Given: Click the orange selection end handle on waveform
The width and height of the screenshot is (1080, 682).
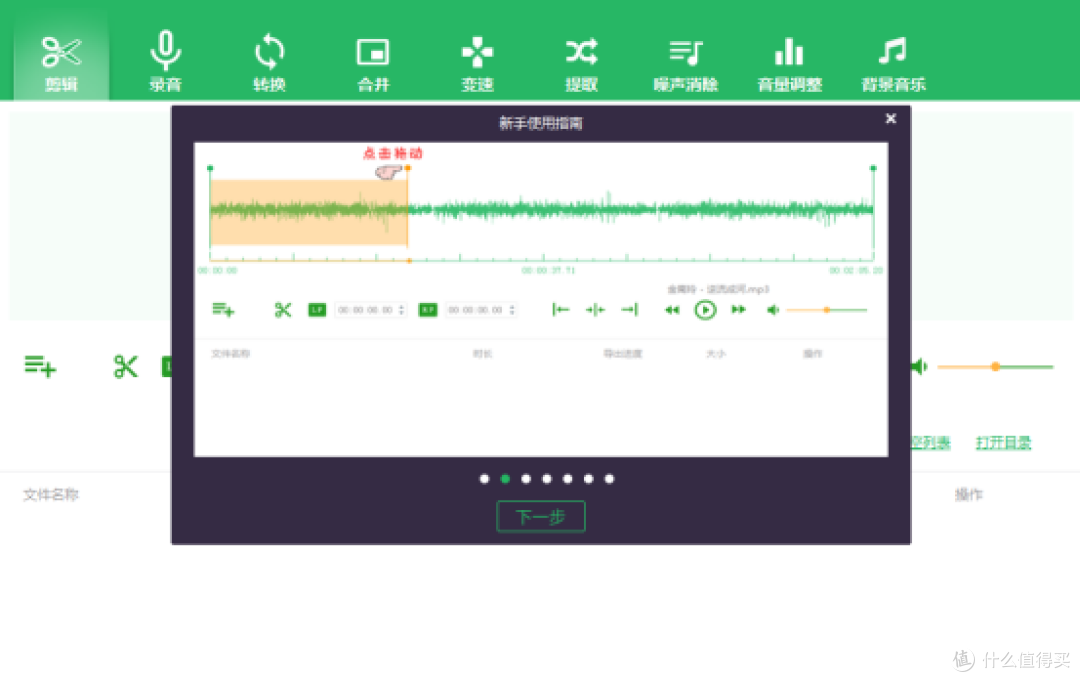Looking at the screenshot, I should 408,167.
